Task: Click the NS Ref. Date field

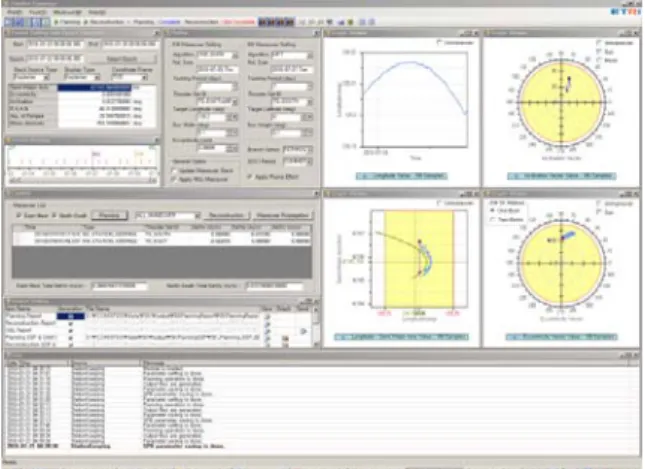Action: click(x=292, y=70)
